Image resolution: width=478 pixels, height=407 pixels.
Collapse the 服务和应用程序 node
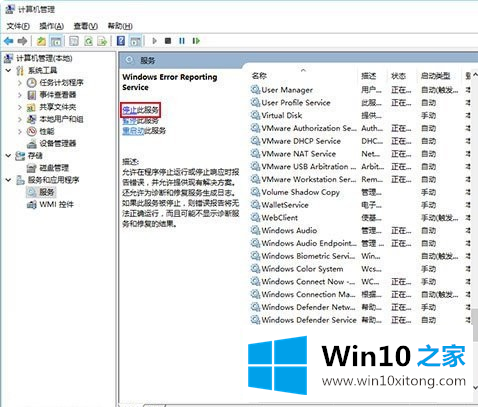[x=8, y=180]
